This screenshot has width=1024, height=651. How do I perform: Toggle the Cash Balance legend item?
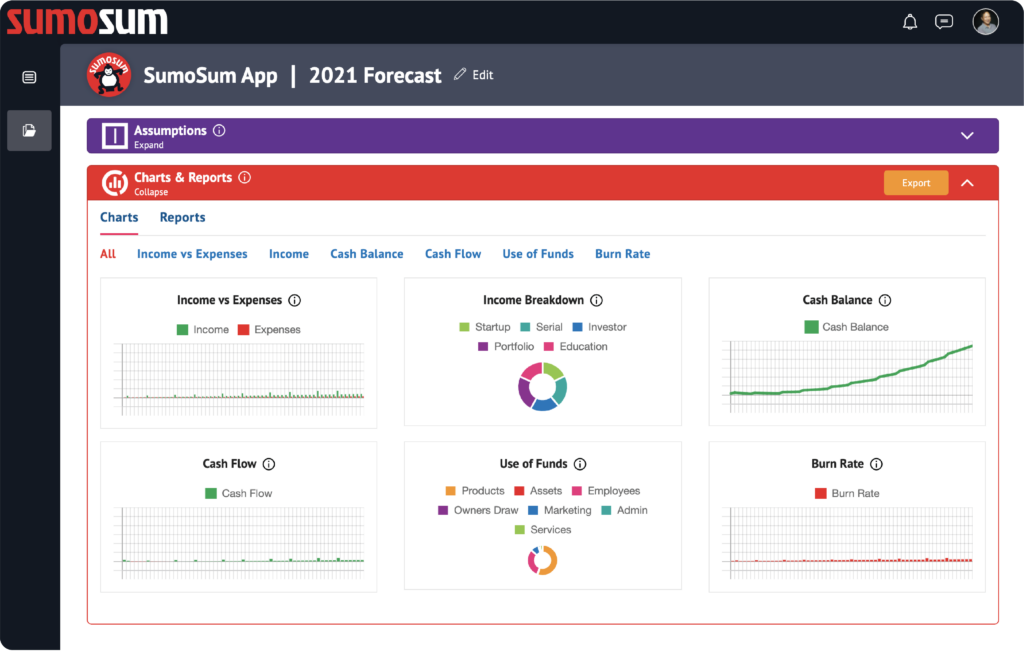[x=846, y=327]
